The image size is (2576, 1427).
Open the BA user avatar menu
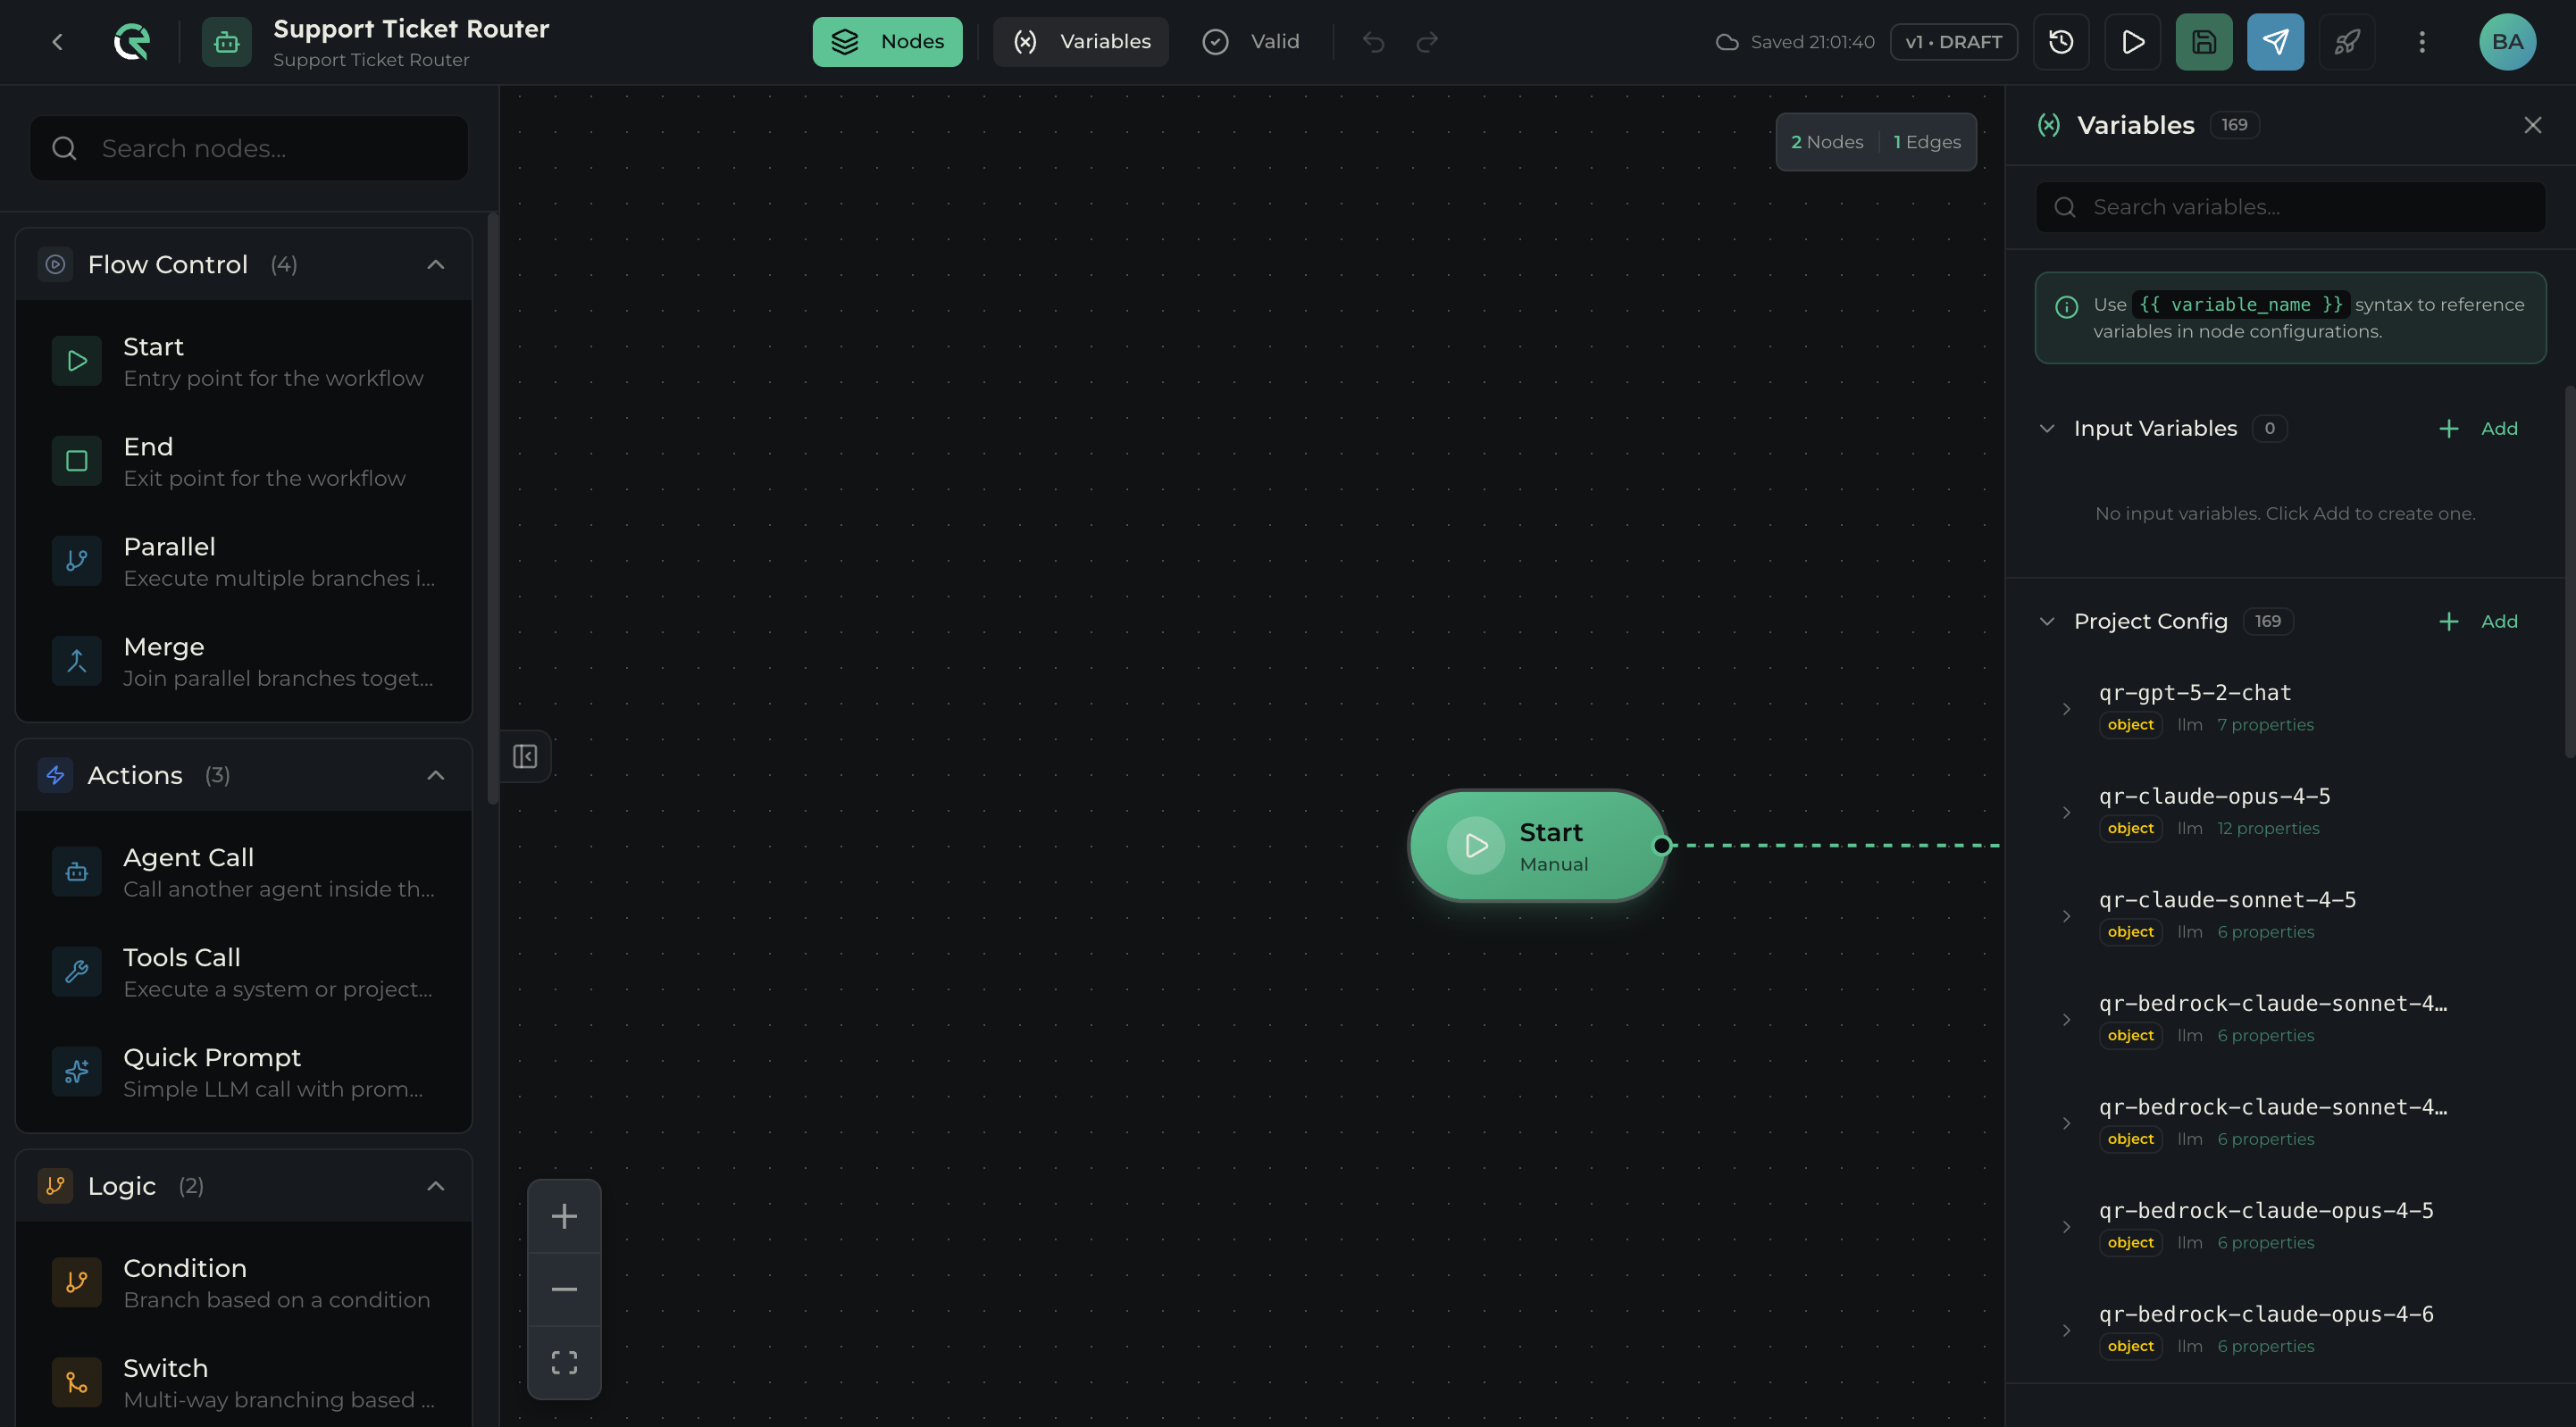(2507, 42)
